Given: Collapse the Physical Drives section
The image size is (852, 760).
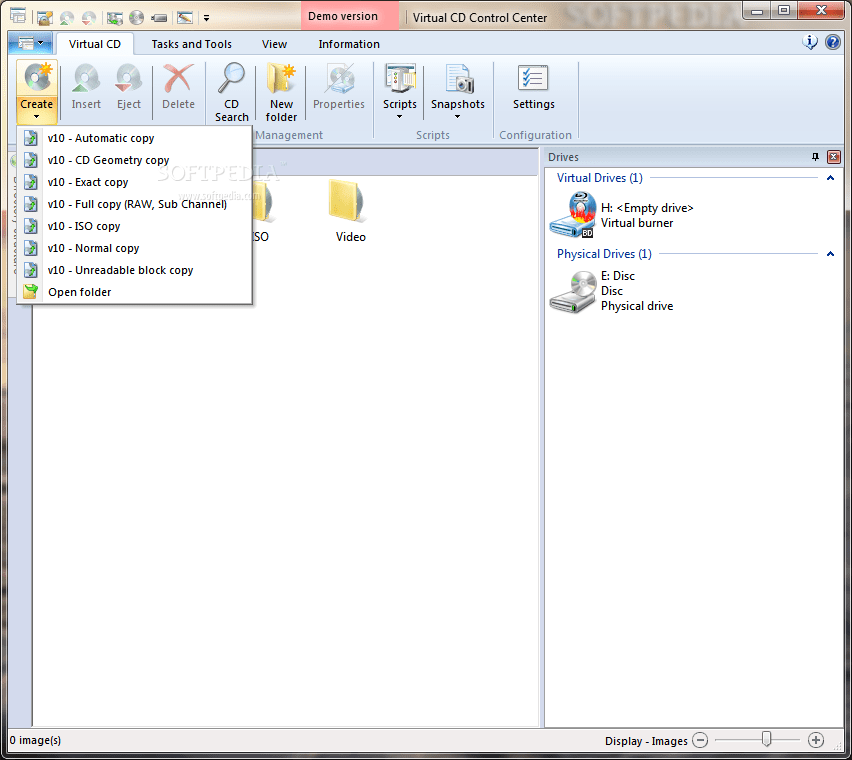Looking at the screenshot, I should point(831,254).
